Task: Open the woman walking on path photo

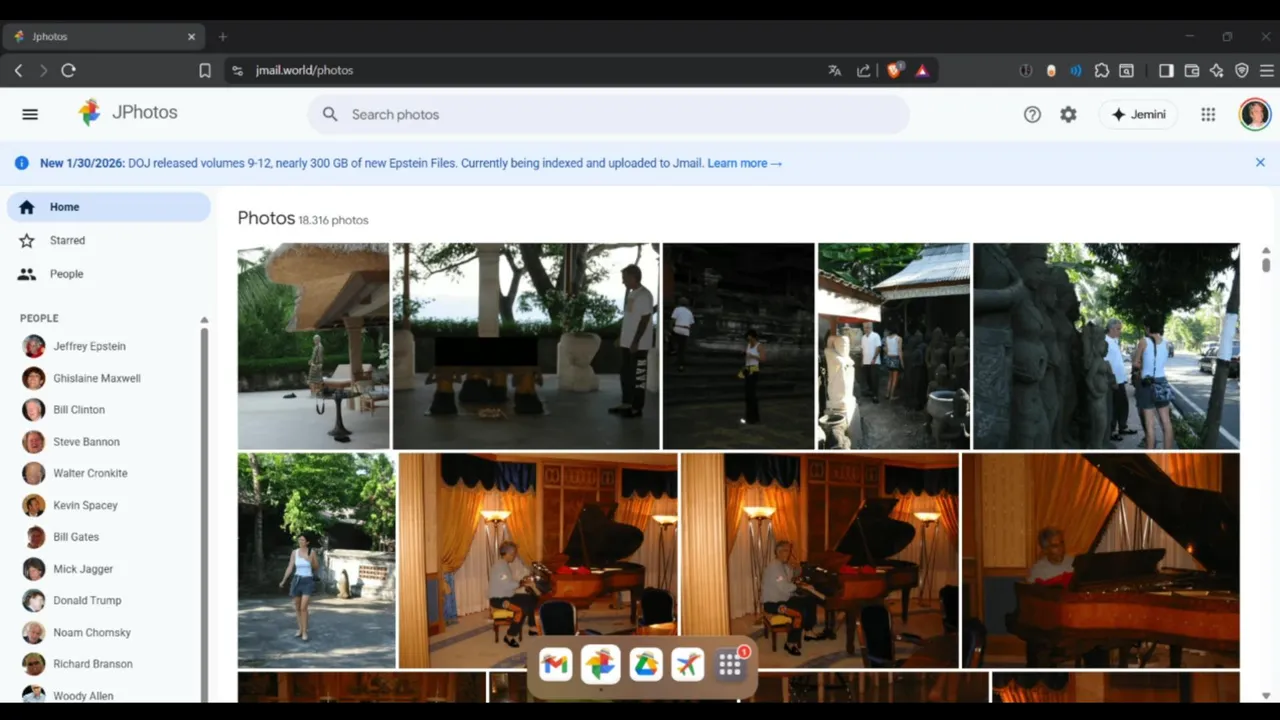Action: point(316,560)
